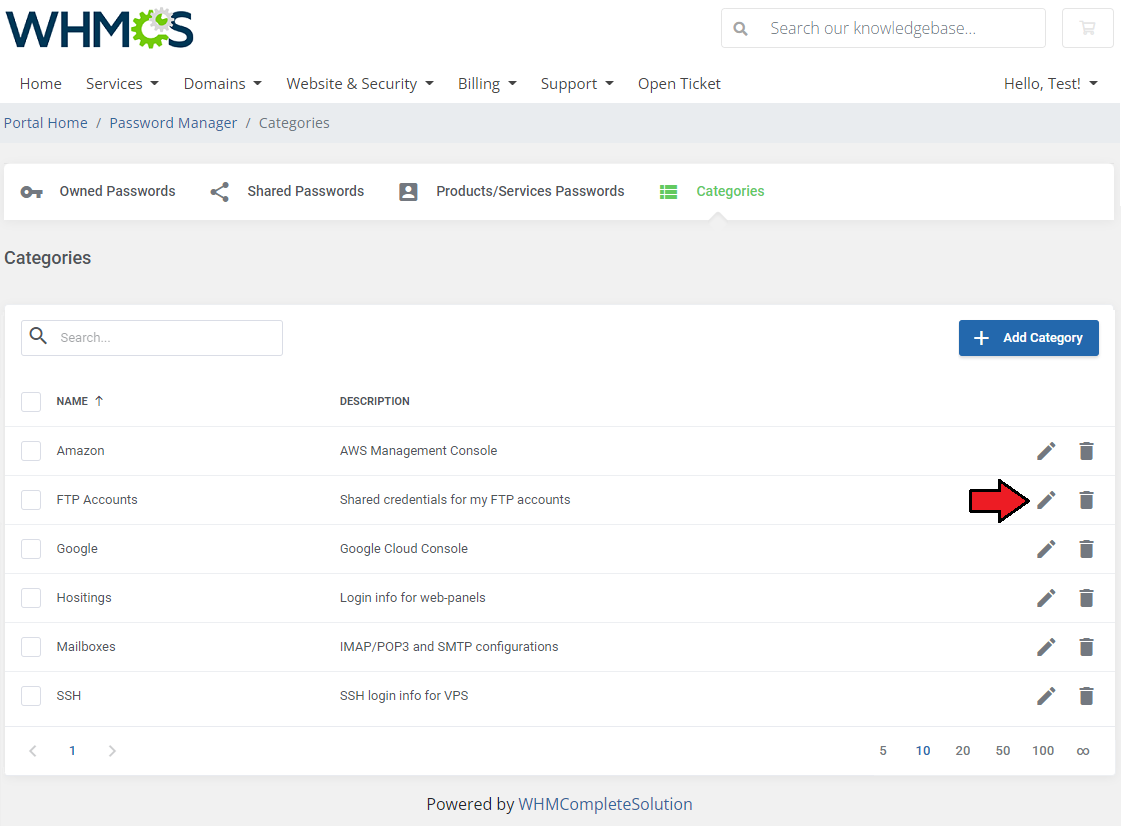
Task: Delete the Google category row
Action: click(1086, 549)
